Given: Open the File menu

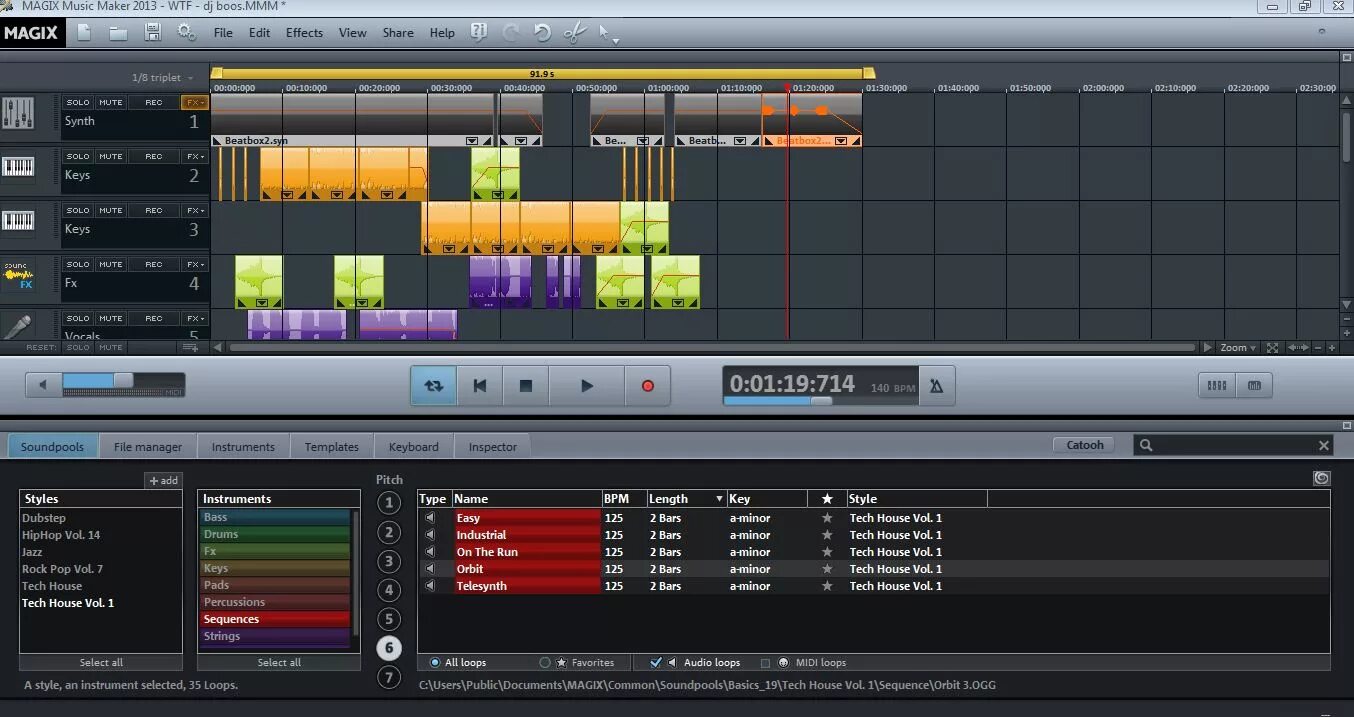Looking at the screenshot, I should [x=223, y=32].
